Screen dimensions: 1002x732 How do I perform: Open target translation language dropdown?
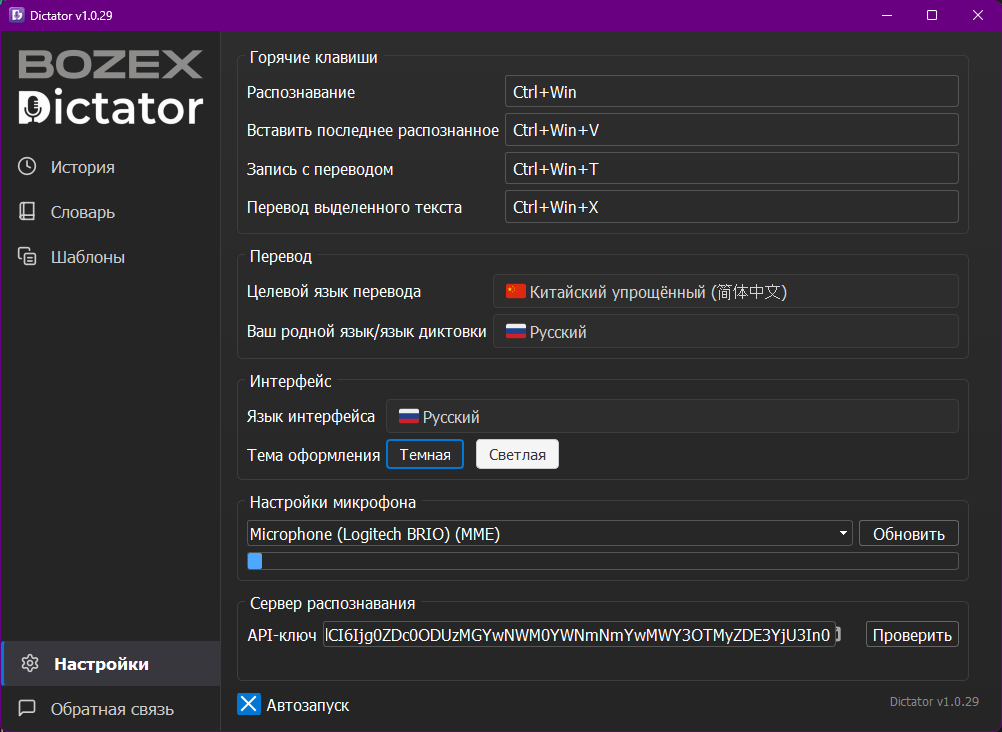(x=725, y=292)
